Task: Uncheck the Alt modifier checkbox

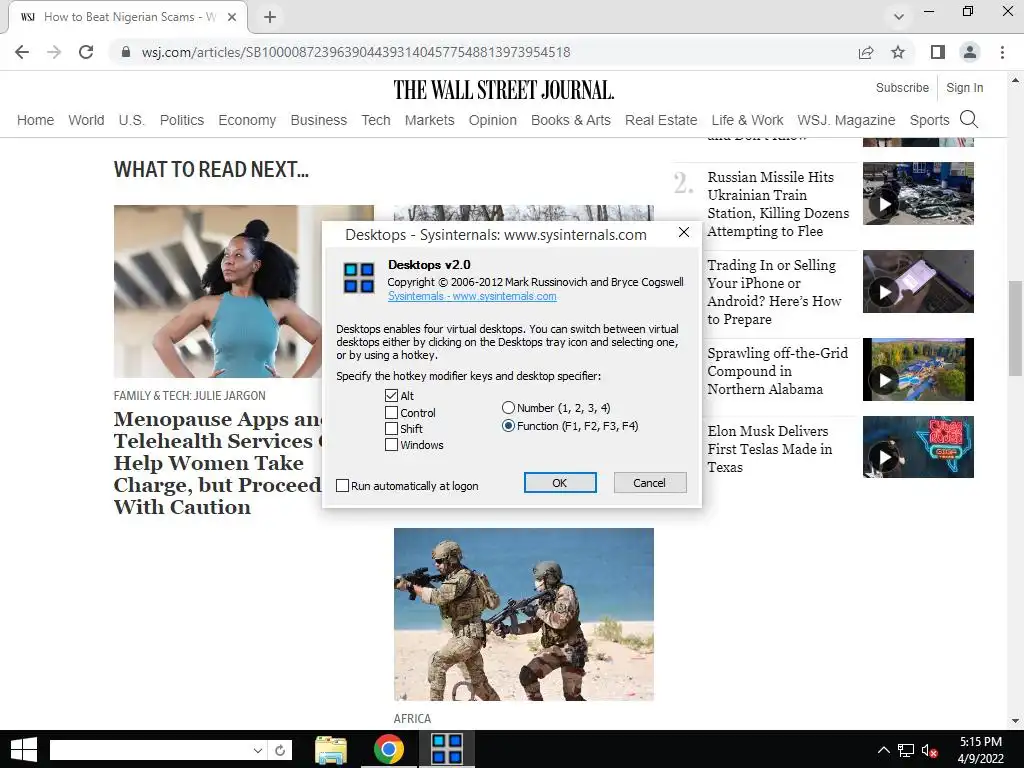Action: (391, 395)
